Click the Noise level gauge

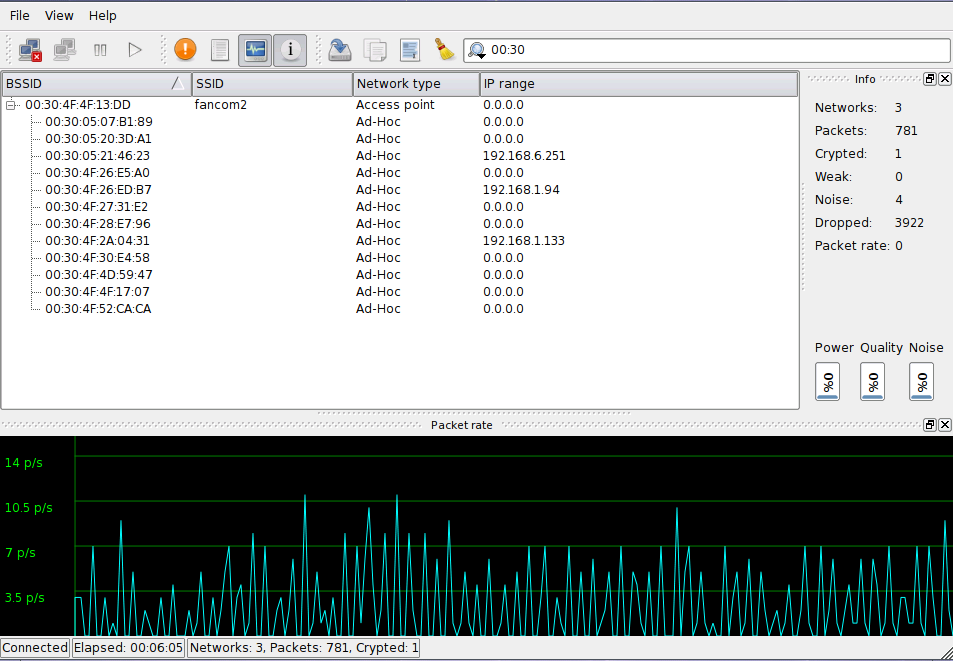click(x=921, y=382)
